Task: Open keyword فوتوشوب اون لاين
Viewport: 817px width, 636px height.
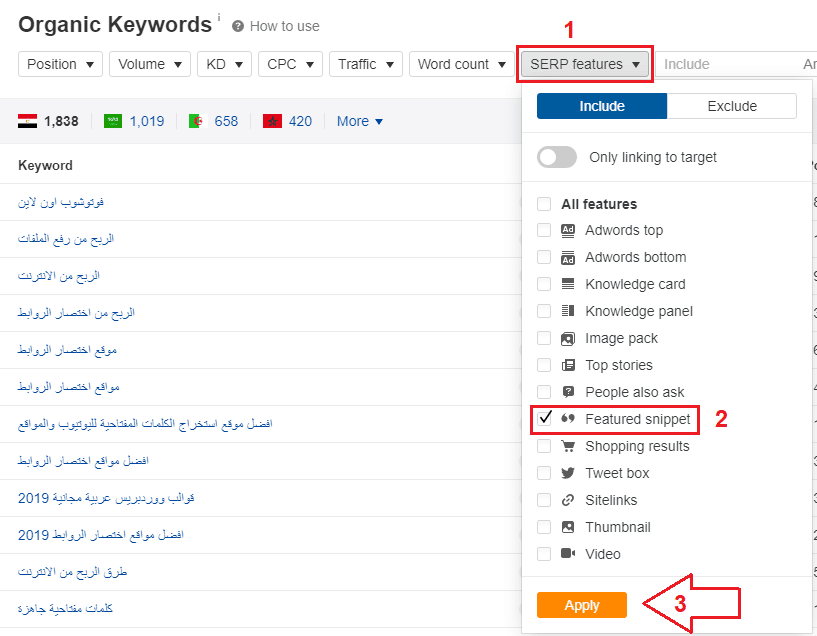Action: click(x=61, y=202)
